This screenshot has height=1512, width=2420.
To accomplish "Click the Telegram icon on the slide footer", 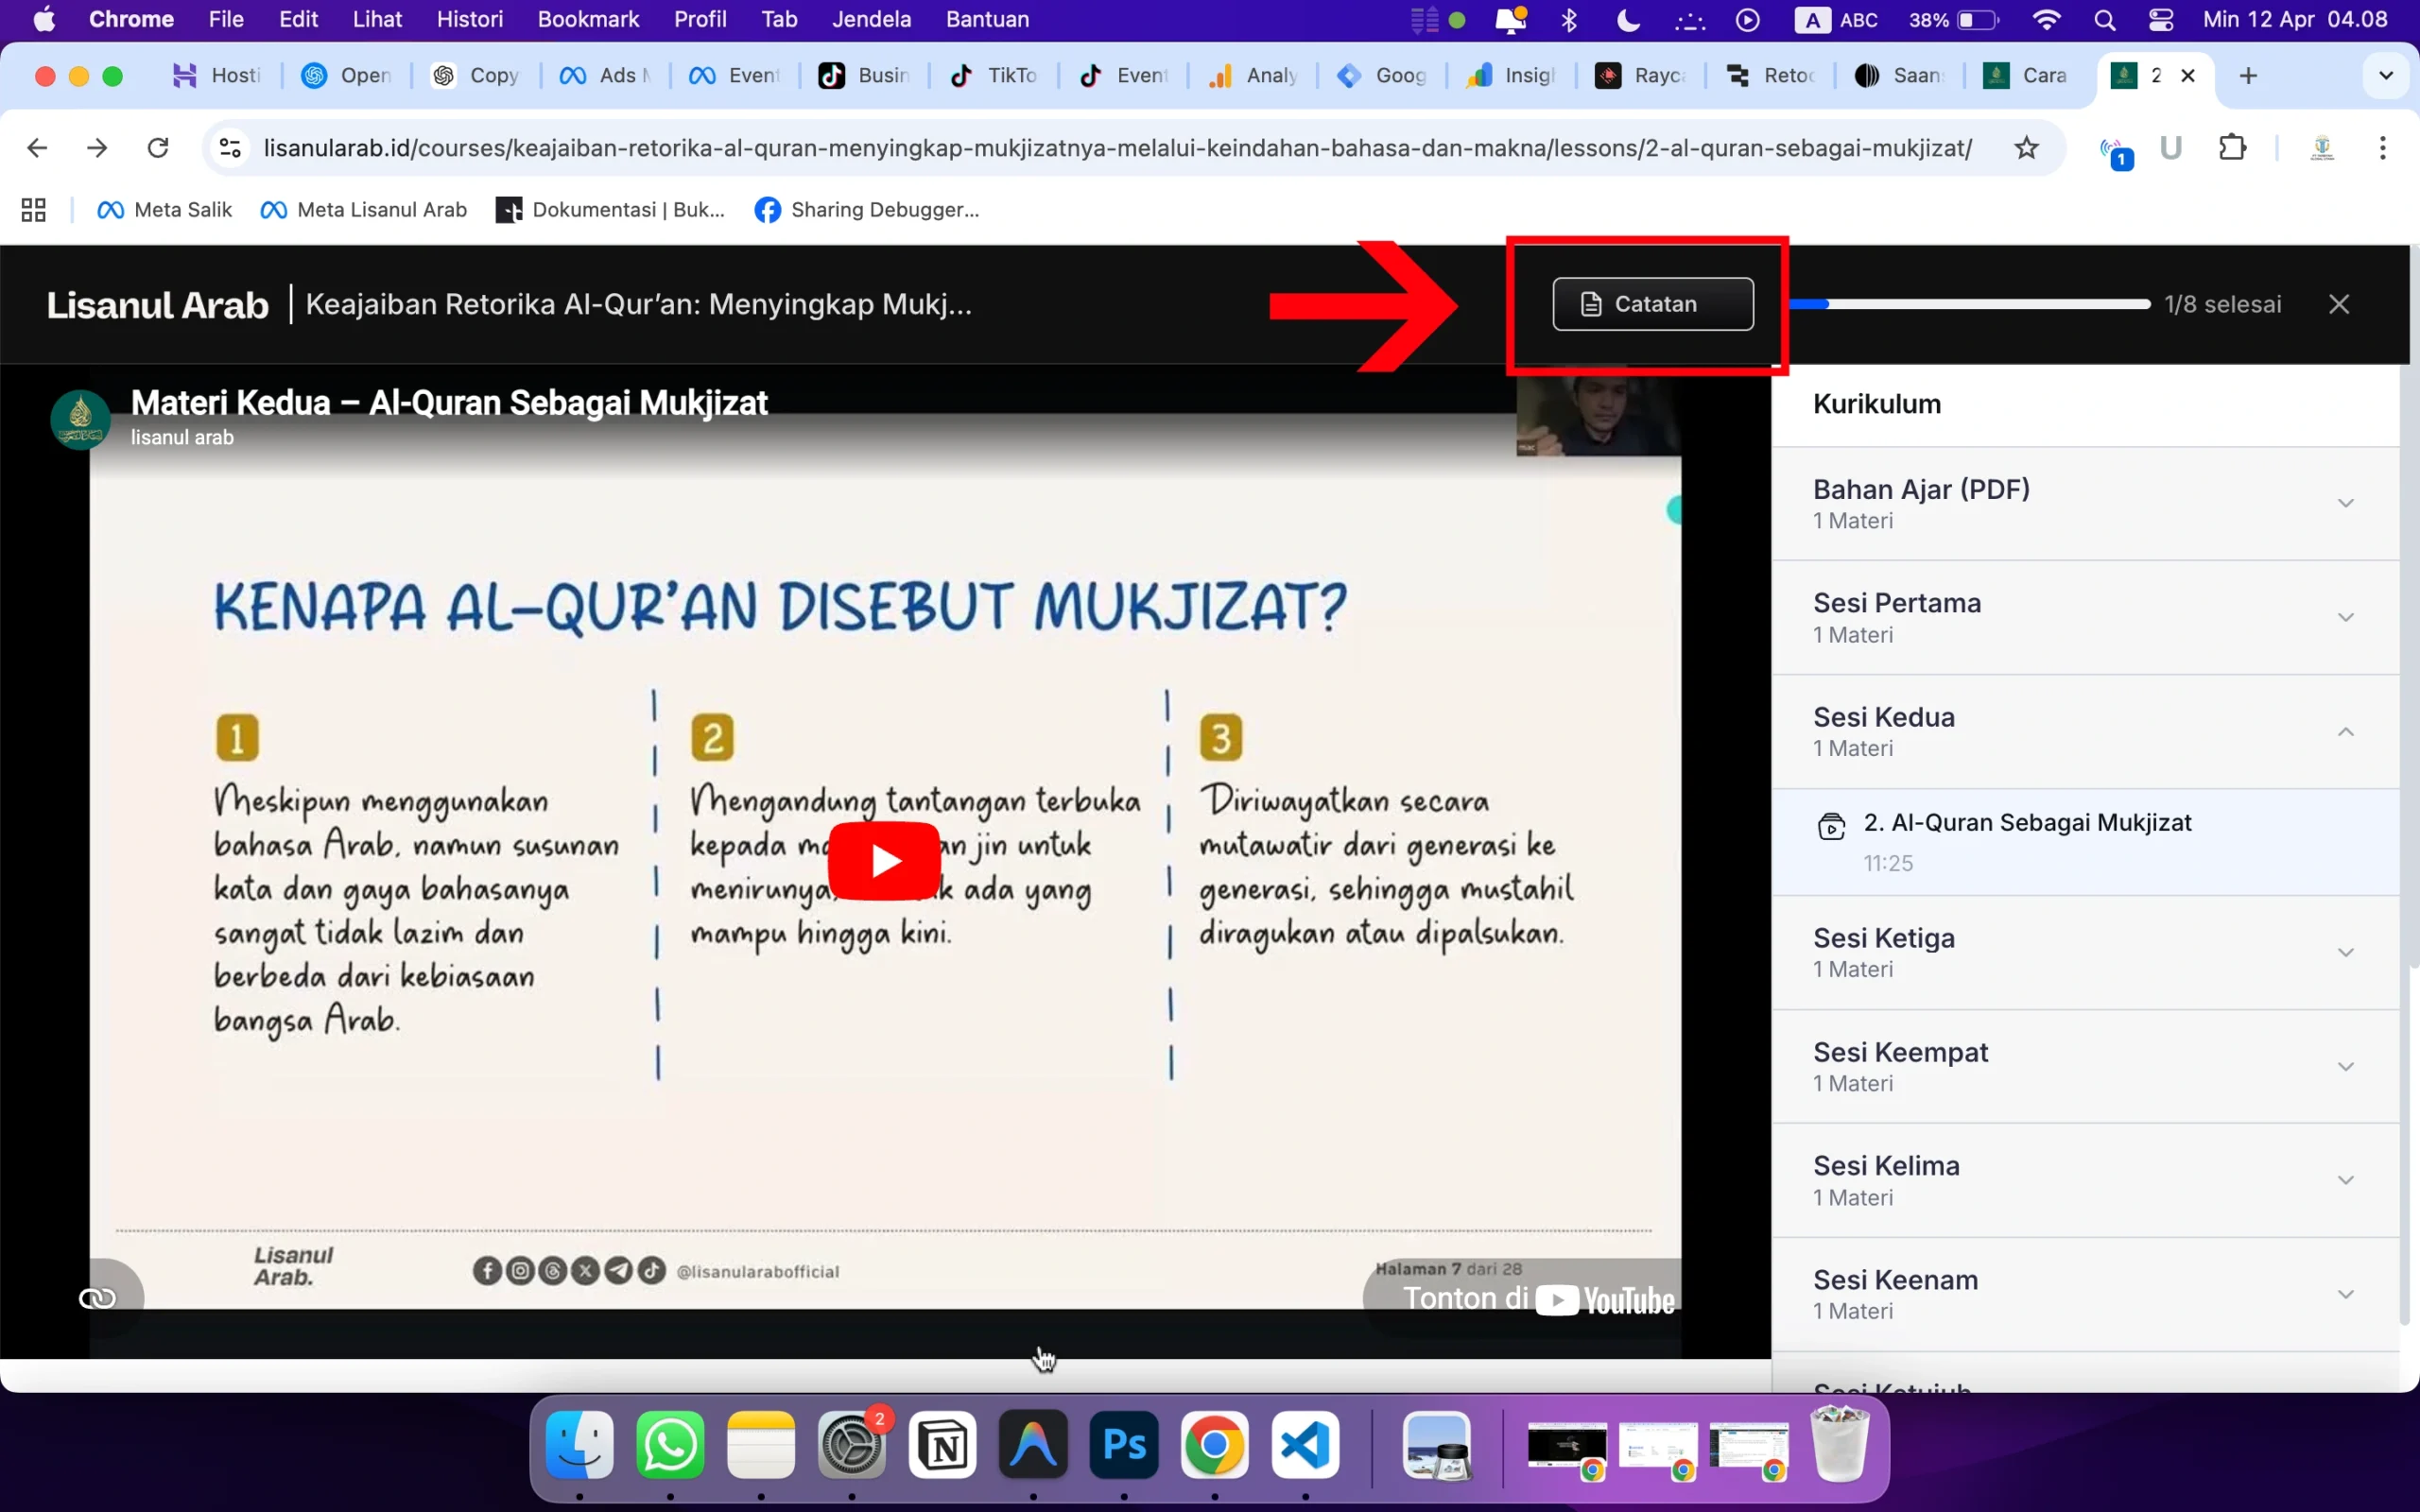I will point(620,1270).
